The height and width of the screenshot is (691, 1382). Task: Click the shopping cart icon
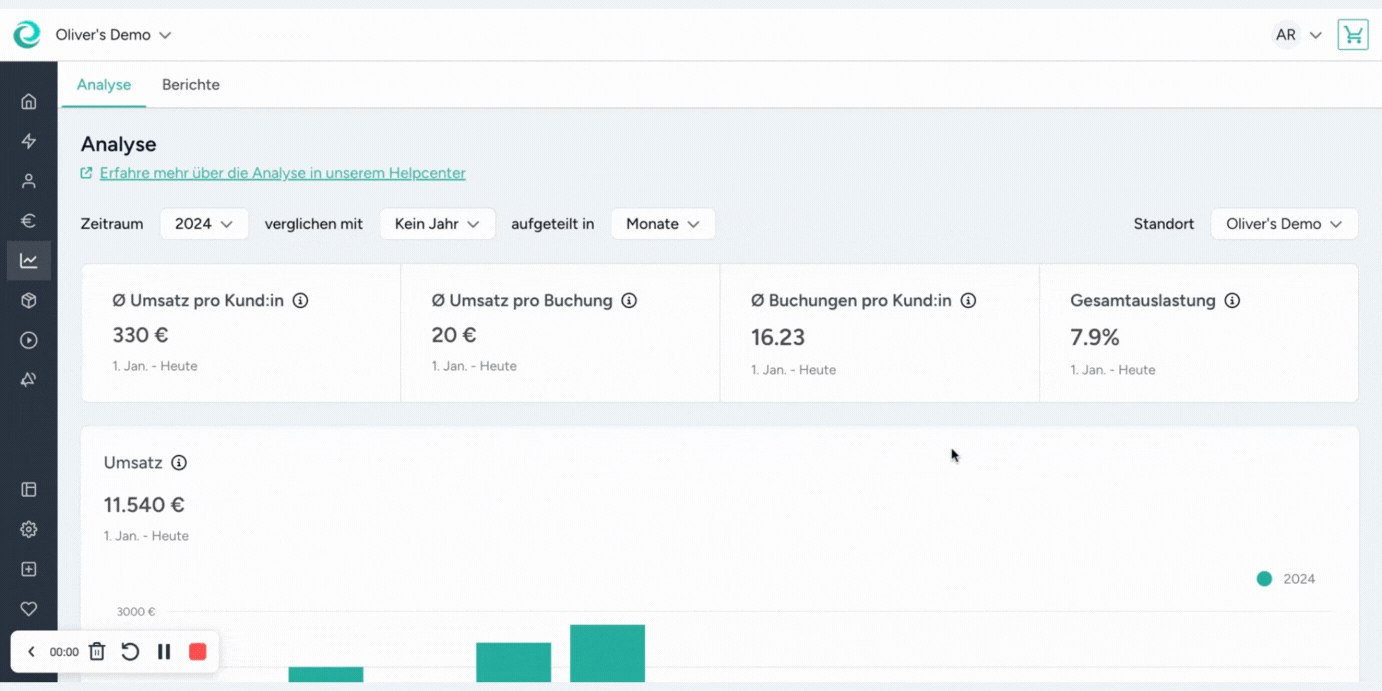pos(1353,35)
